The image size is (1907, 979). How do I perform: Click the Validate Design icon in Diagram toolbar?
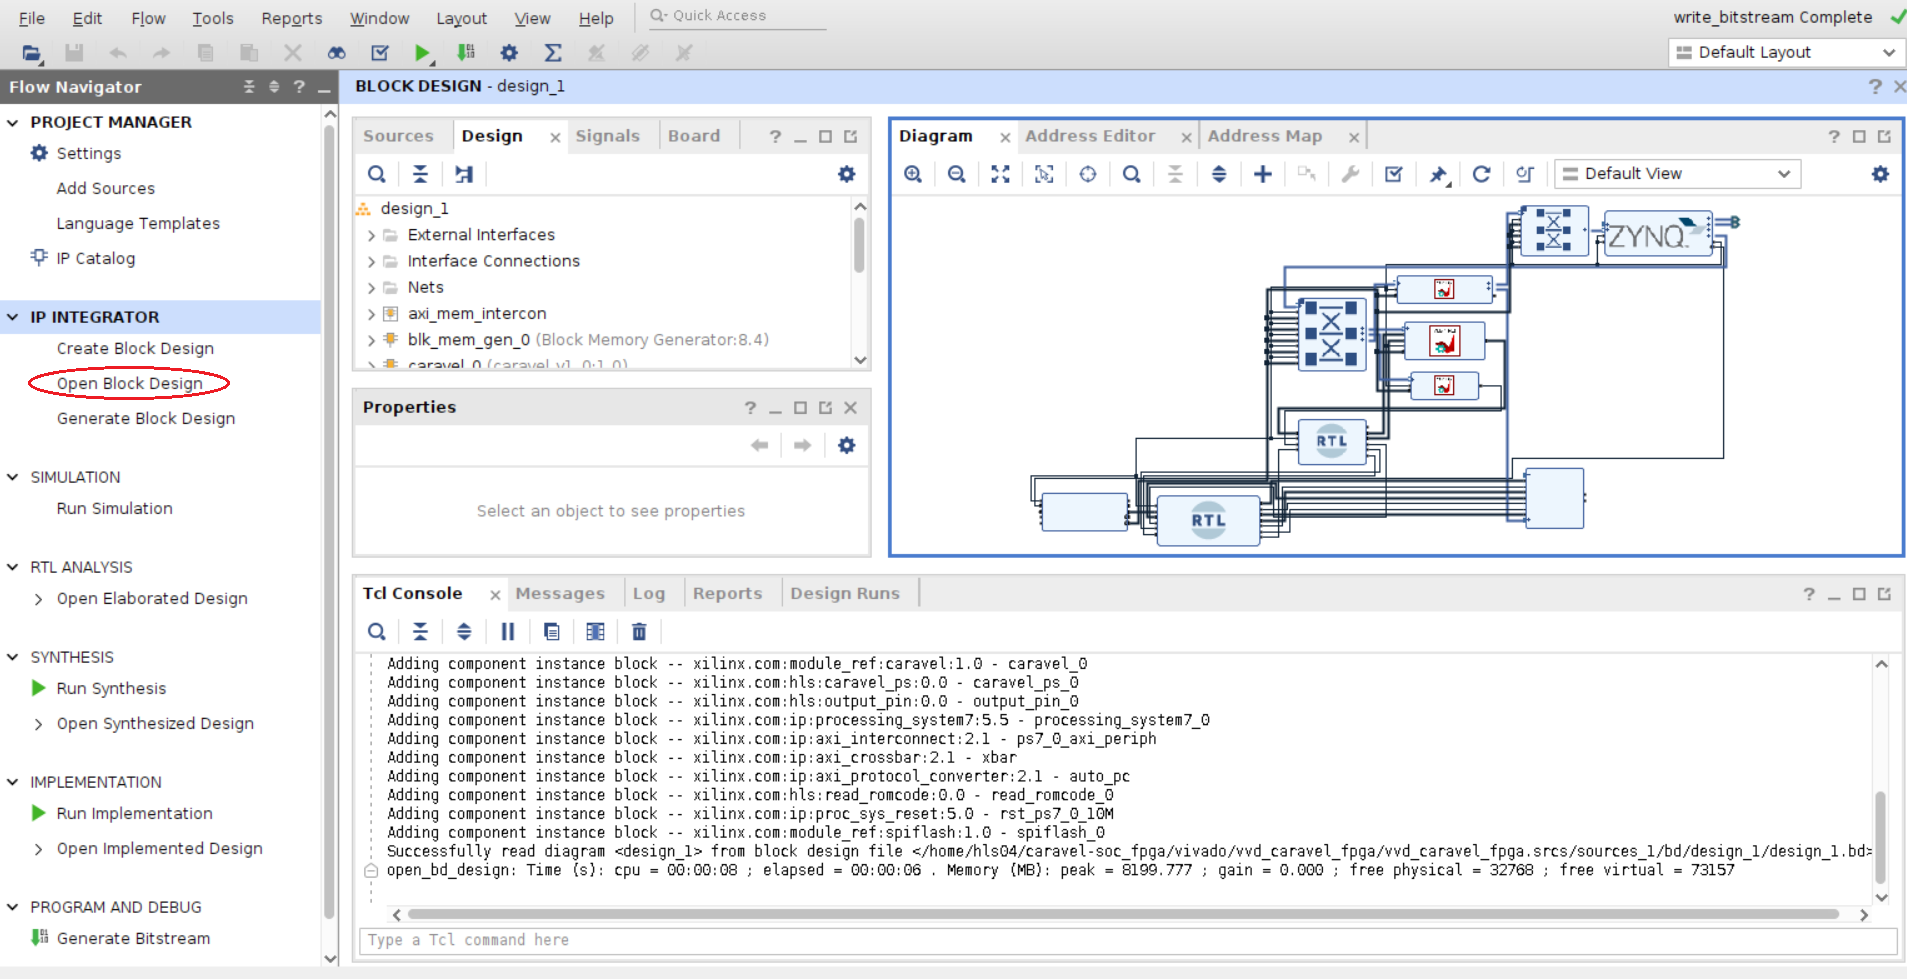click(1394, 174)
